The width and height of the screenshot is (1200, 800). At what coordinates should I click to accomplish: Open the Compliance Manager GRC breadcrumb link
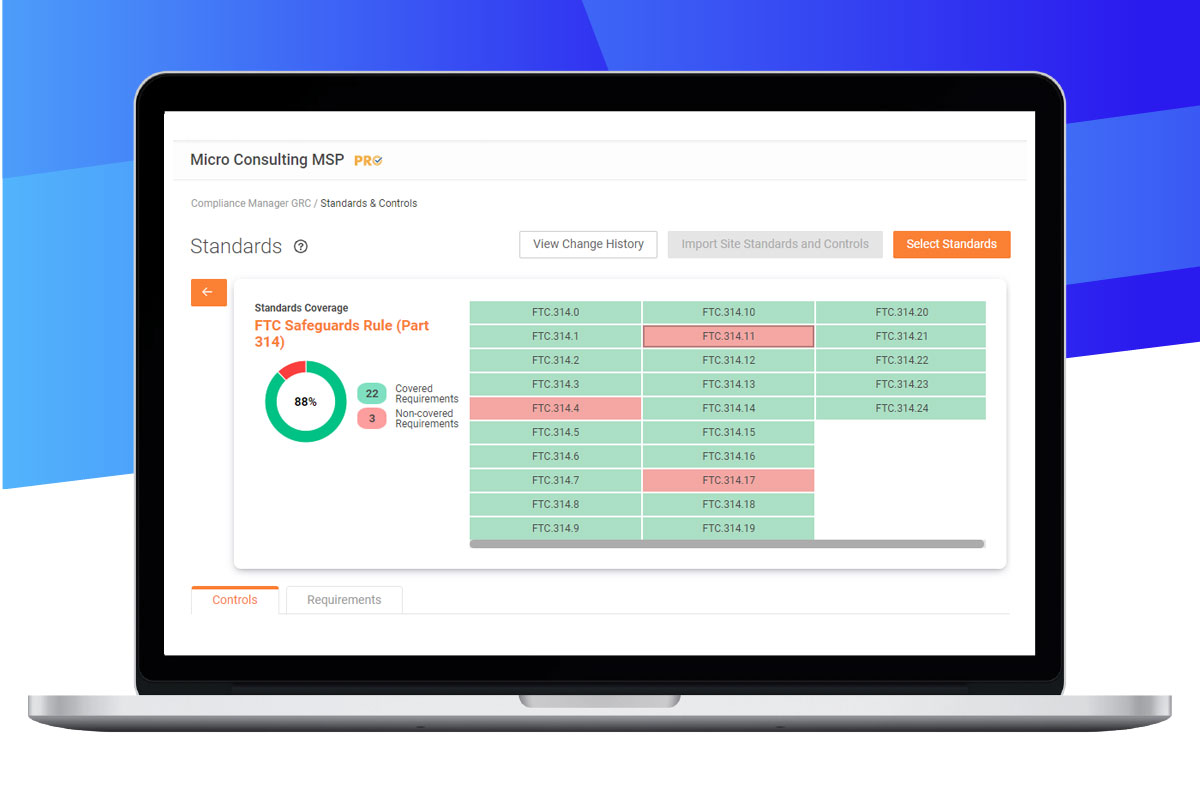(251, 203)
